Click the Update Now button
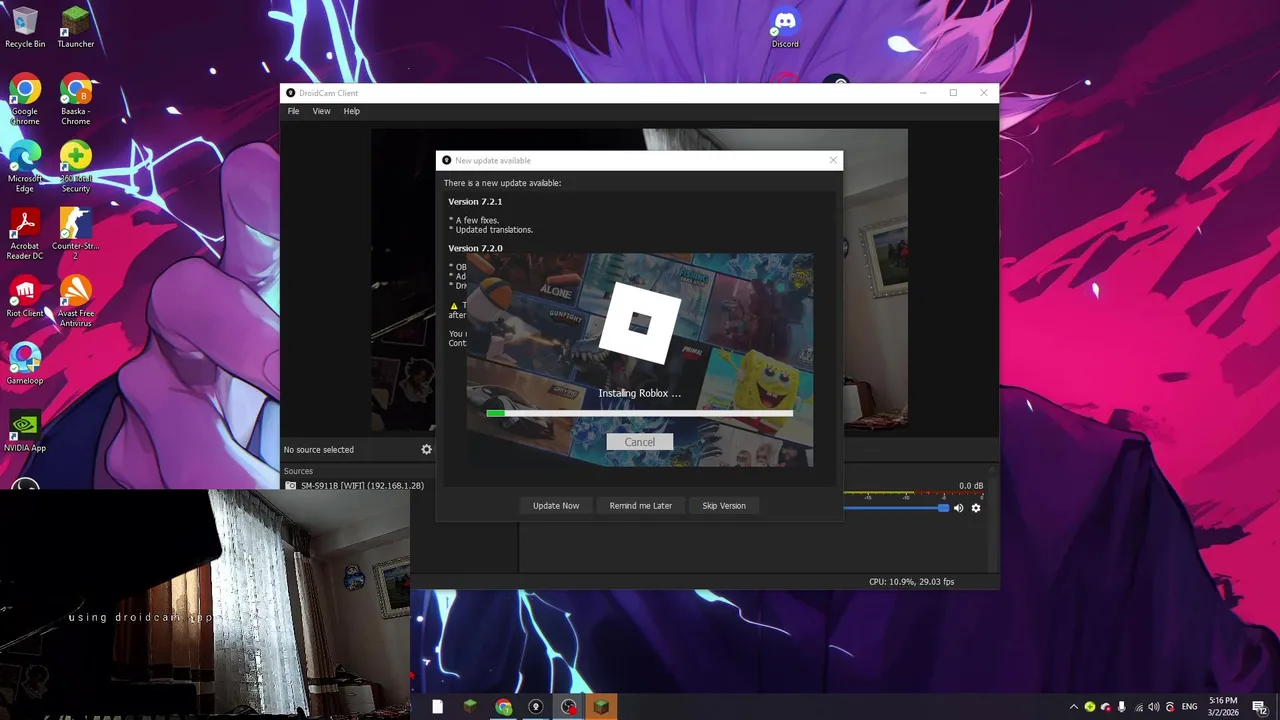This screenshot has height=720, width=1280. [x=556, y=506]
